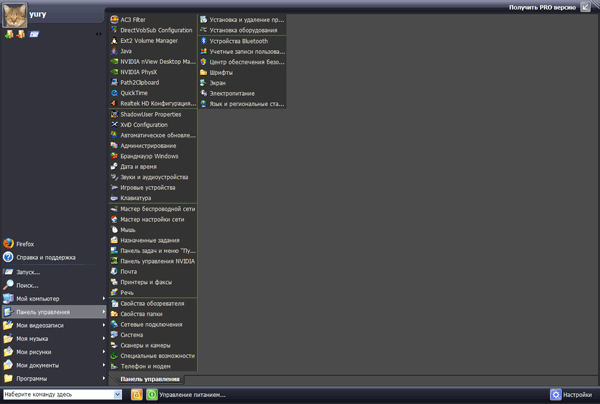Open Учетные записи пользователей entry
This screenshot has height=404, width=600.
point(242,51)
